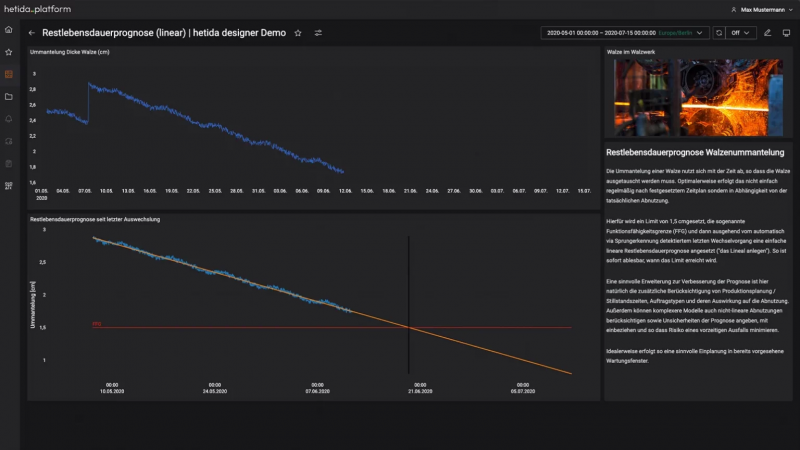Toggle favorite star next to dashboard title
This screenshot has height=450, width=800.
click(x=298, y=33)
